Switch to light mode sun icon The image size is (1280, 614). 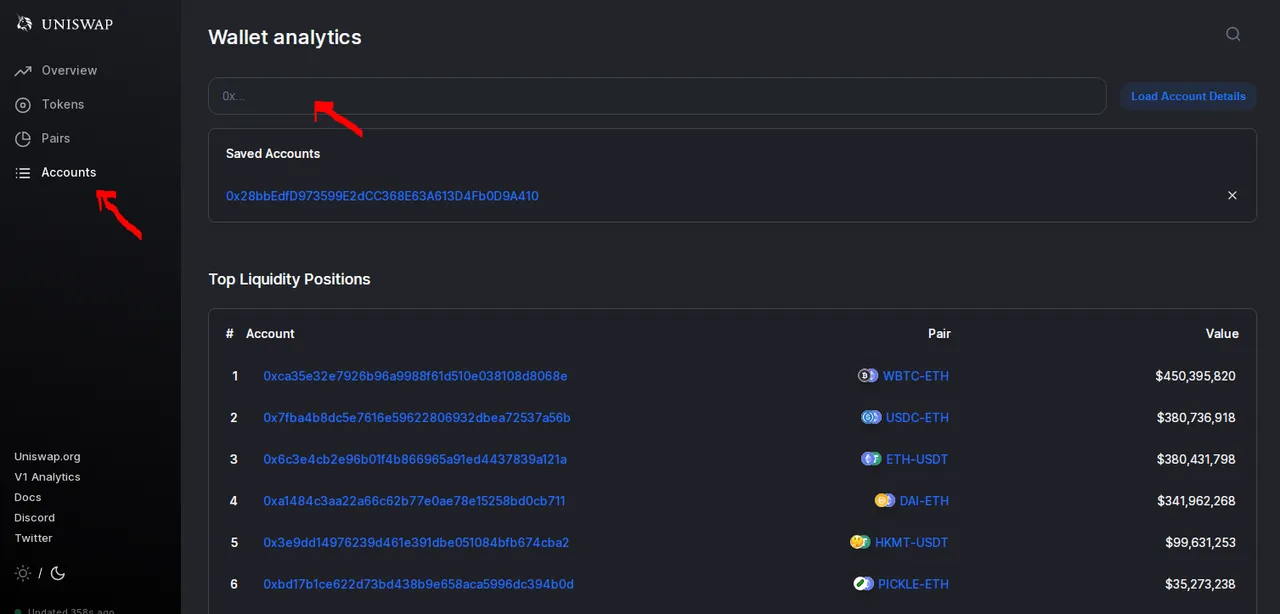pos(23,573)
